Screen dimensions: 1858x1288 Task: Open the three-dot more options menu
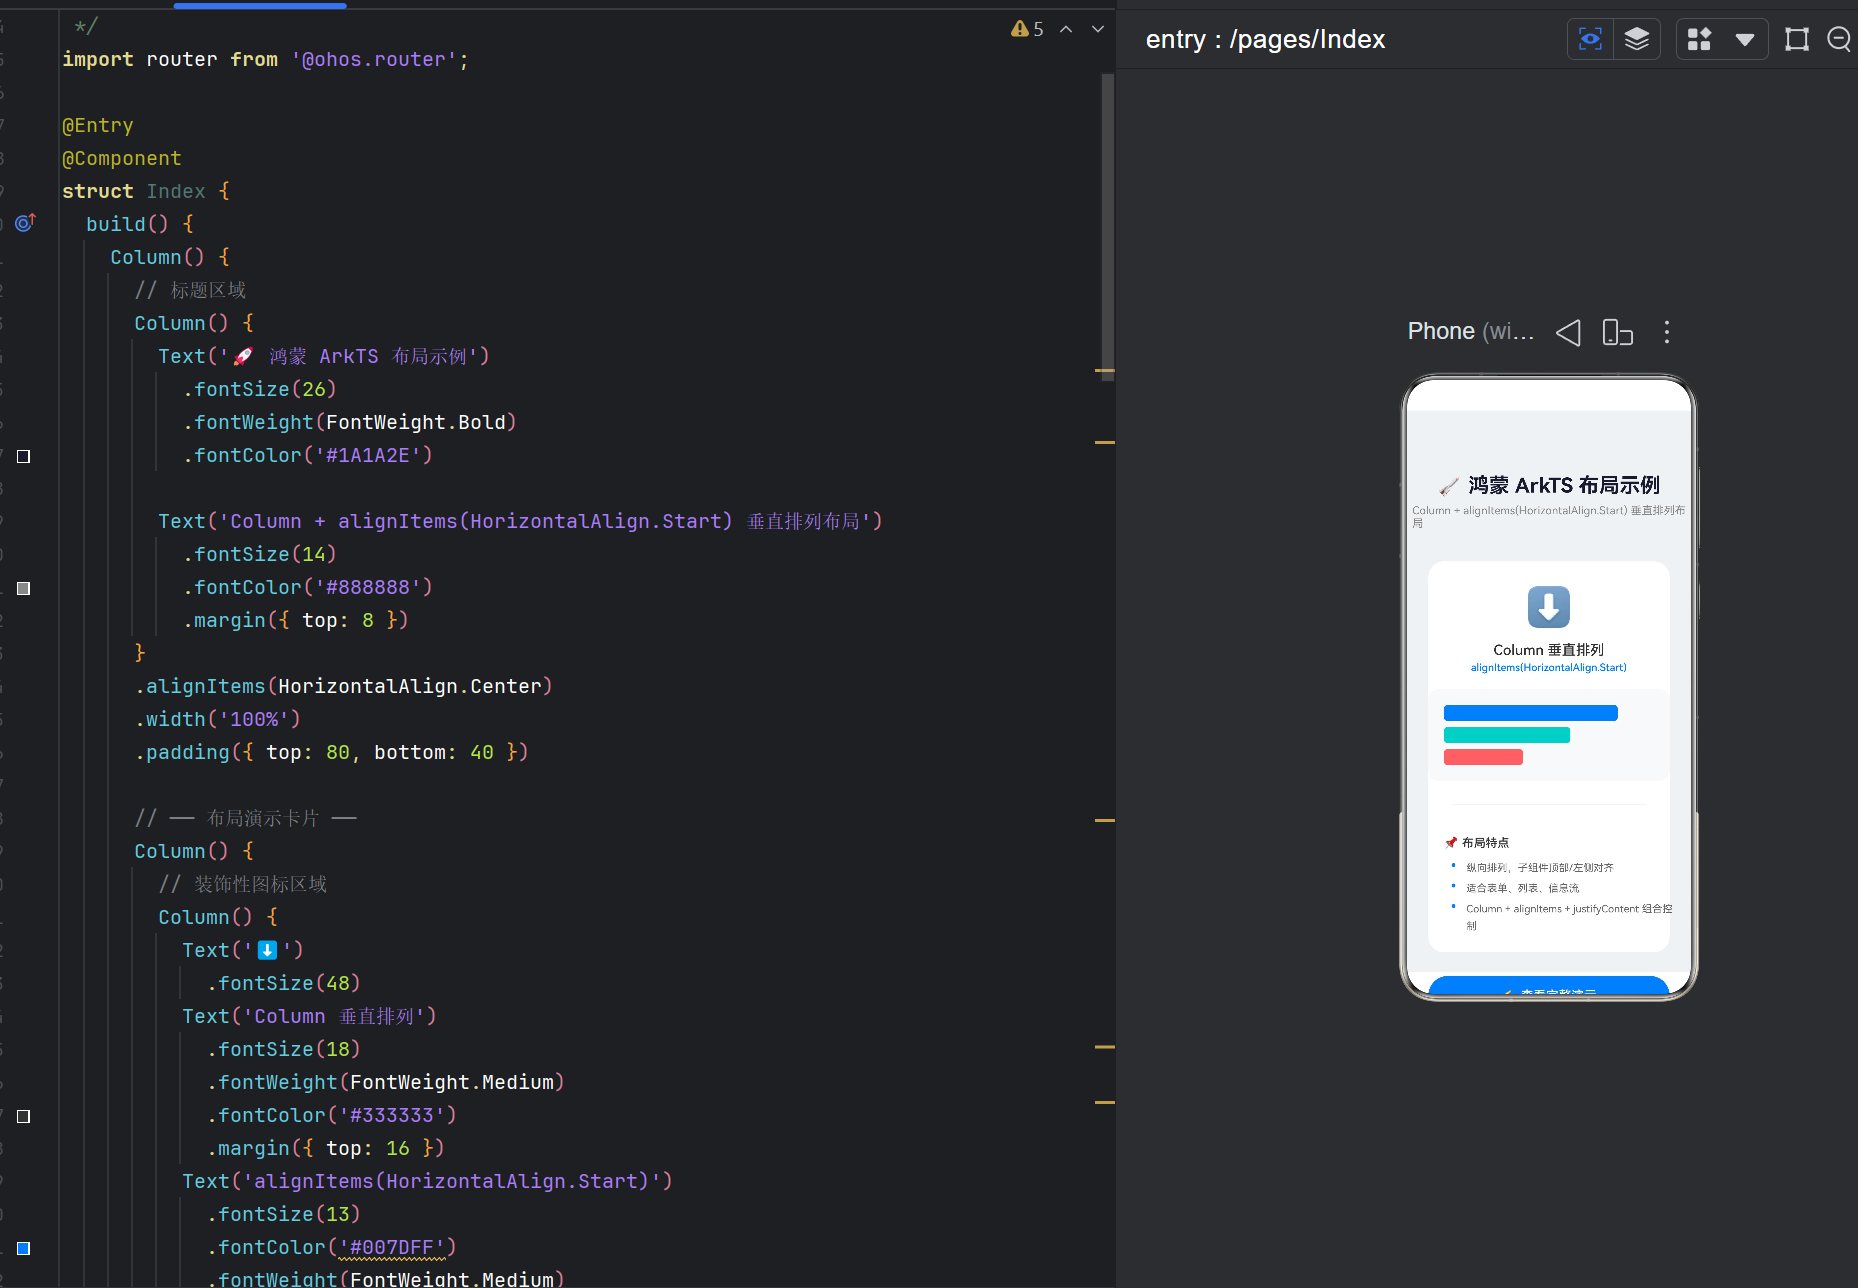pyautogui.click(x=1666, y=332)
